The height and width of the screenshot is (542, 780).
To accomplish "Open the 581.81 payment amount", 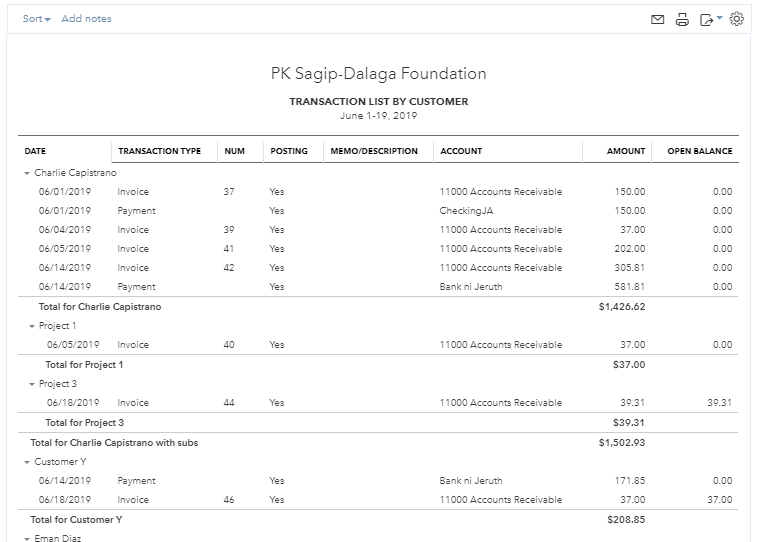I will pos(630,287).
